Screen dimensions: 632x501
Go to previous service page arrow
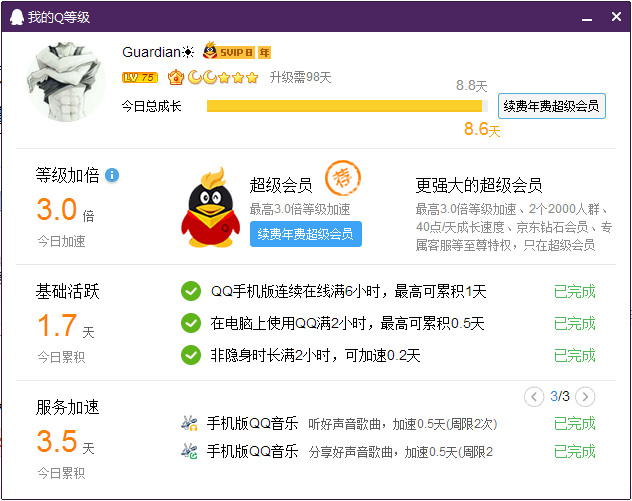tap(534, 397)
